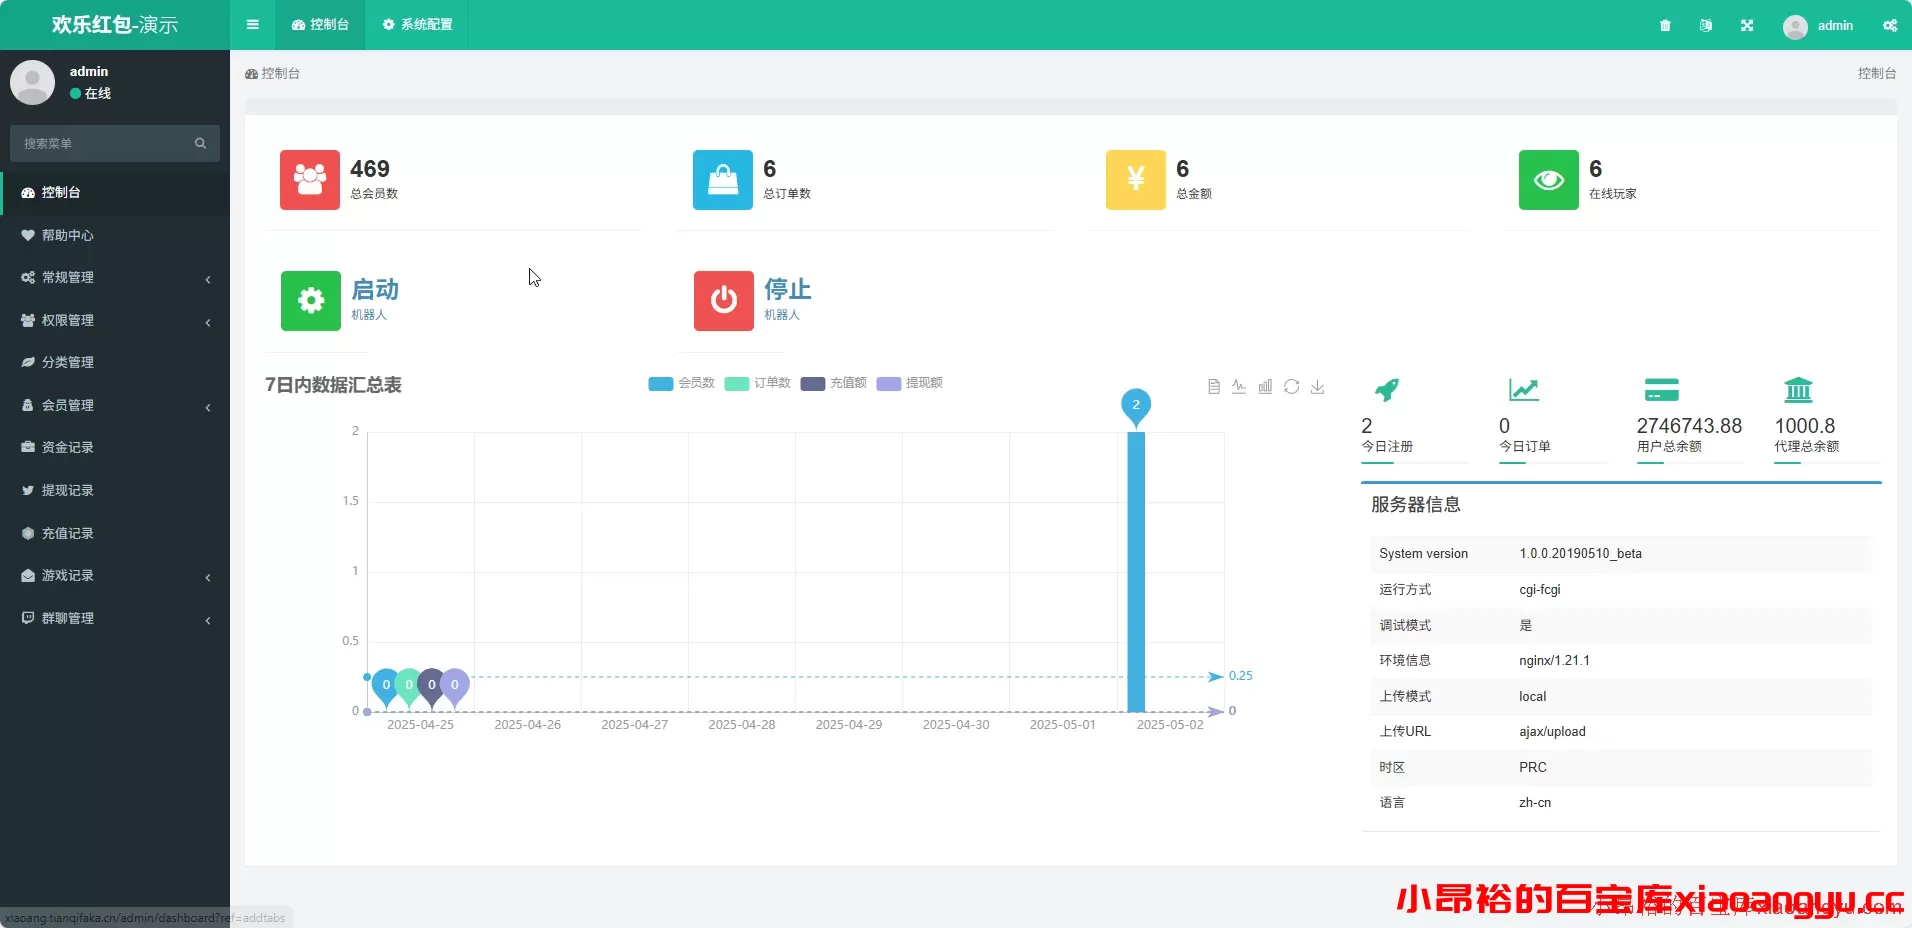The width and height of the screenshot is (1912, 928).
Task: Click the fullscreen expand icon in top bar
Action: coord(1747,25)
